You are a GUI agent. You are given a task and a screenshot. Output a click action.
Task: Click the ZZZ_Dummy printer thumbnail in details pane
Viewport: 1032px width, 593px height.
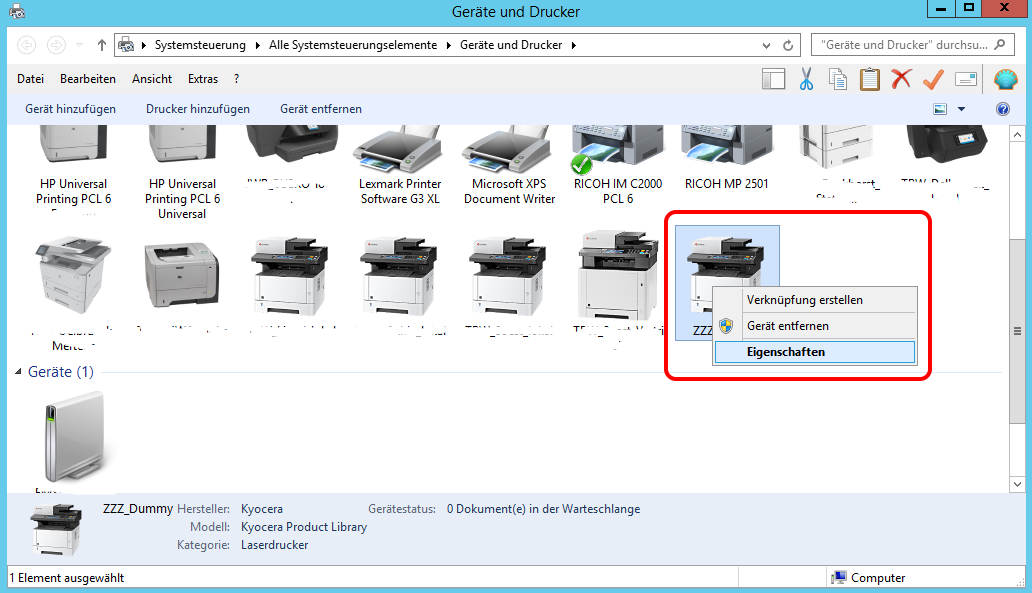(x=56, y=530)
